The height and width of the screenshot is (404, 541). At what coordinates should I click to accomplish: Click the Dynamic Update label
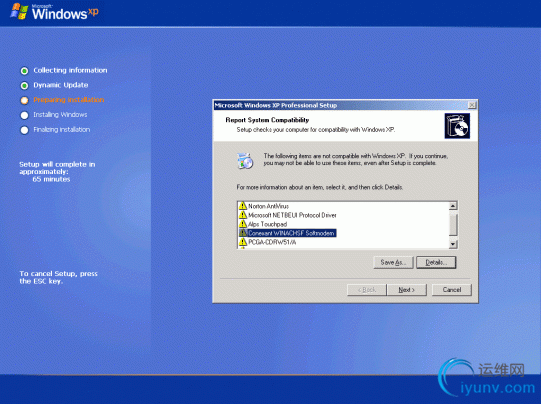pyautogui.click(x=61, y=85)
